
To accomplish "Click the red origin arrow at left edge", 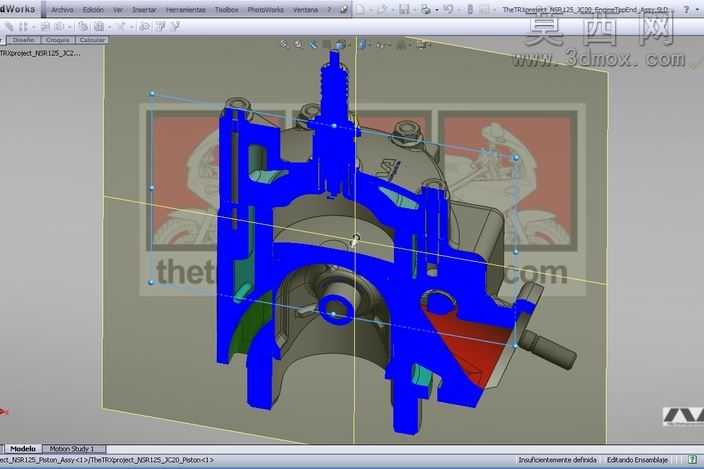I will pos(4,411).
